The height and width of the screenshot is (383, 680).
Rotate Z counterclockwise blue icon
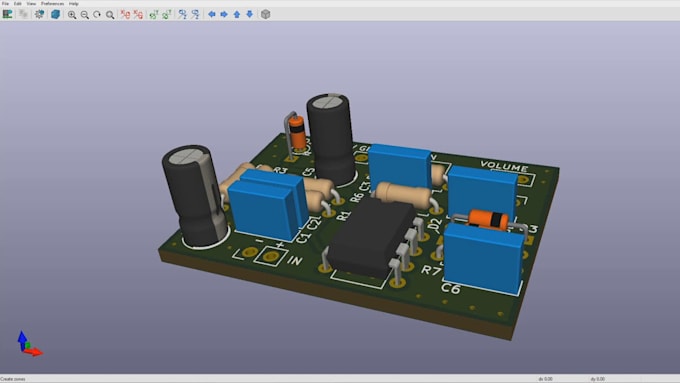pyautogui.click(x=196, y=14)
